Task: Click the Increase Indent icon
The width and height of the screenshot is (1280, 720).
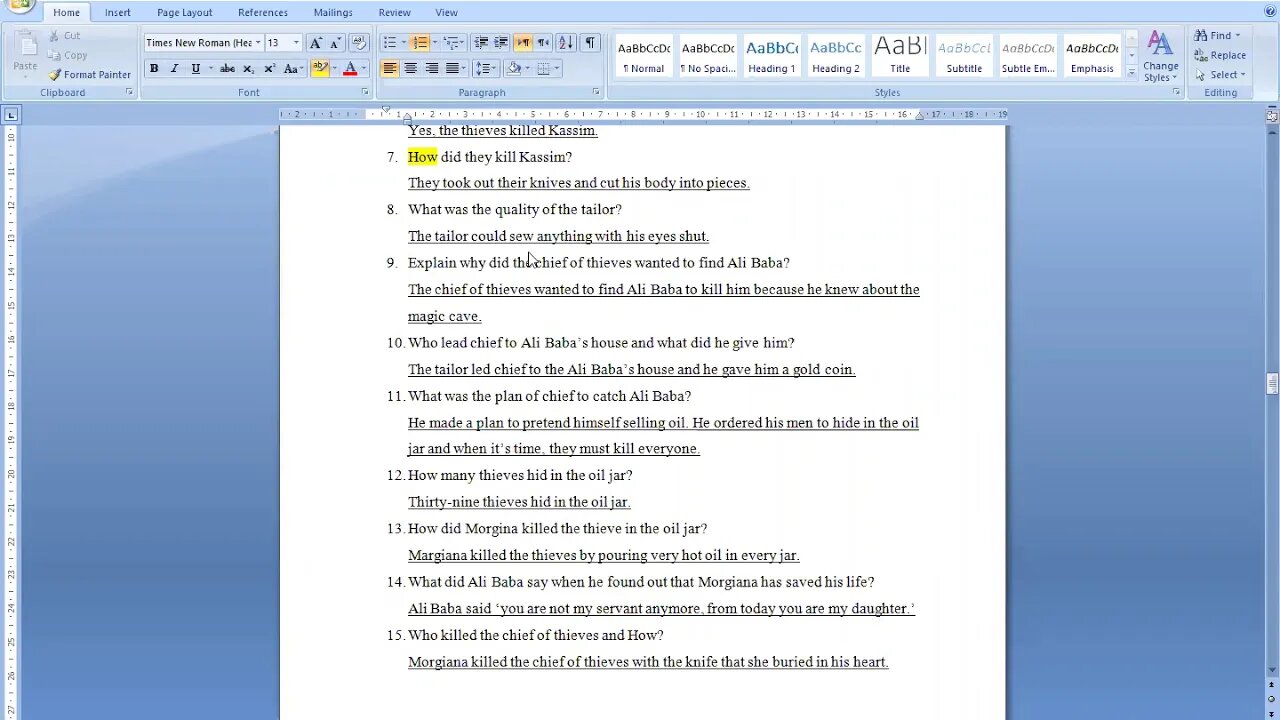Action: tap(501, 43)
